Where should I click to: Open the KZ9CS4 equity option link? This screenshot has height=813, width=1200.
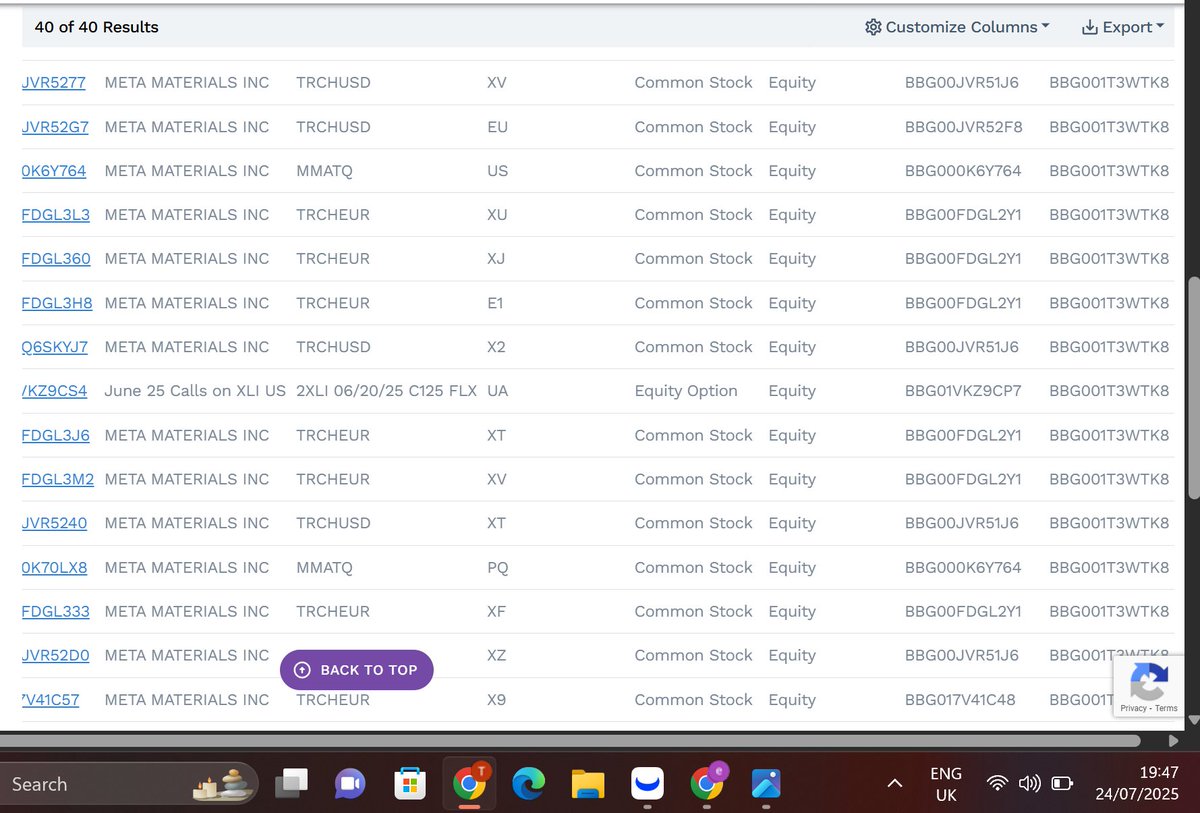[x=55, y=391]
